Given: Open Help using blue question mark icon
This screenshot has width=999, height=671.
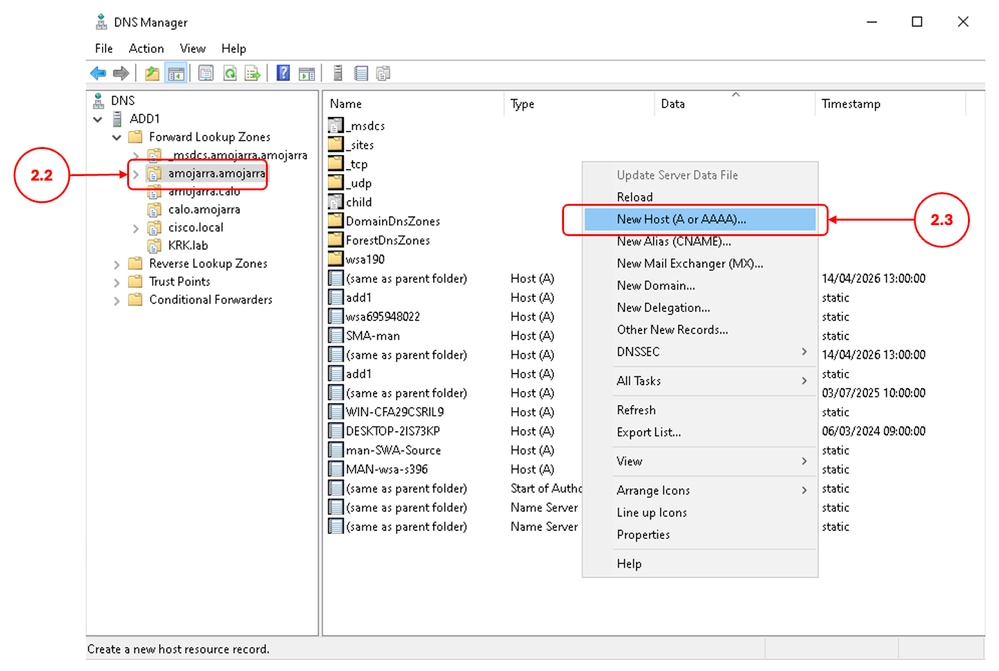Looking at the screenshot, I should click(x=283, y=73).
